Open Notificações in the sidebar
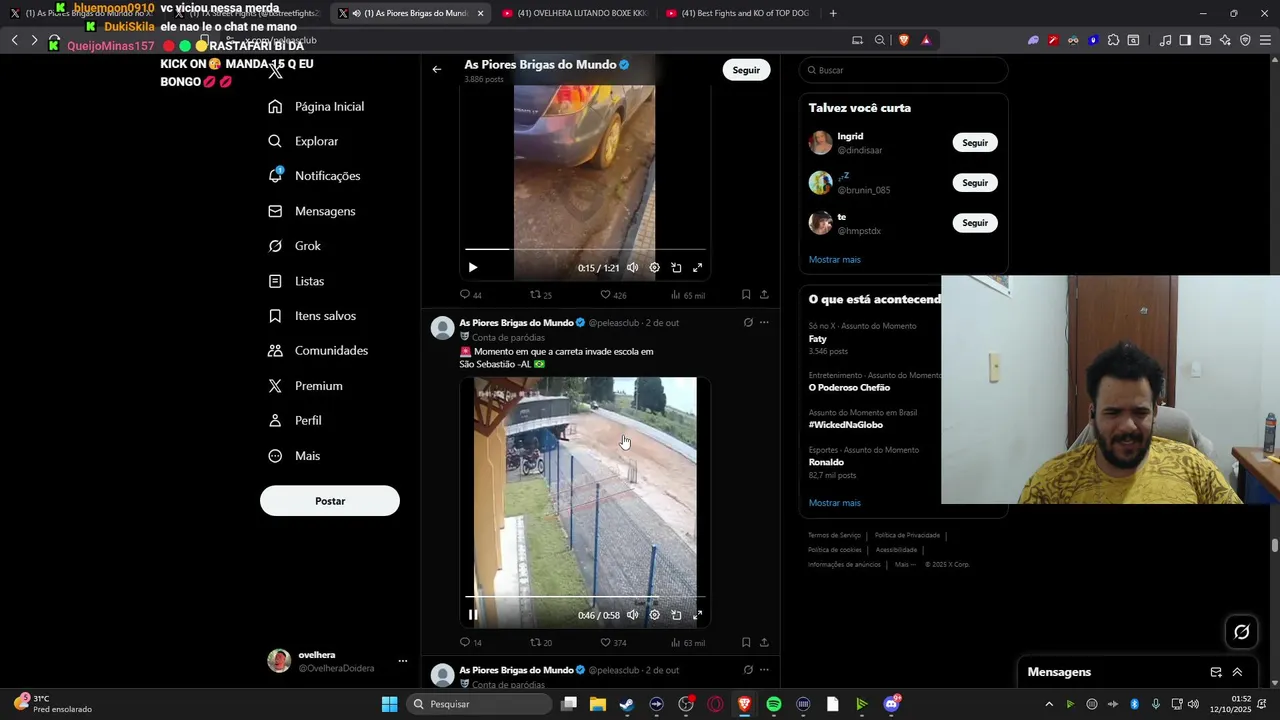 tap(315, 176)
